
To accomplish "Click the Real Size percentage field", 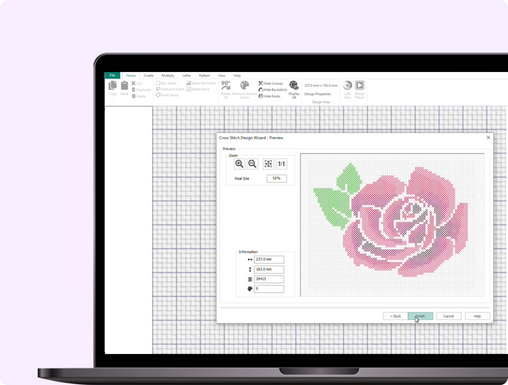I will (x=276, y=178).
